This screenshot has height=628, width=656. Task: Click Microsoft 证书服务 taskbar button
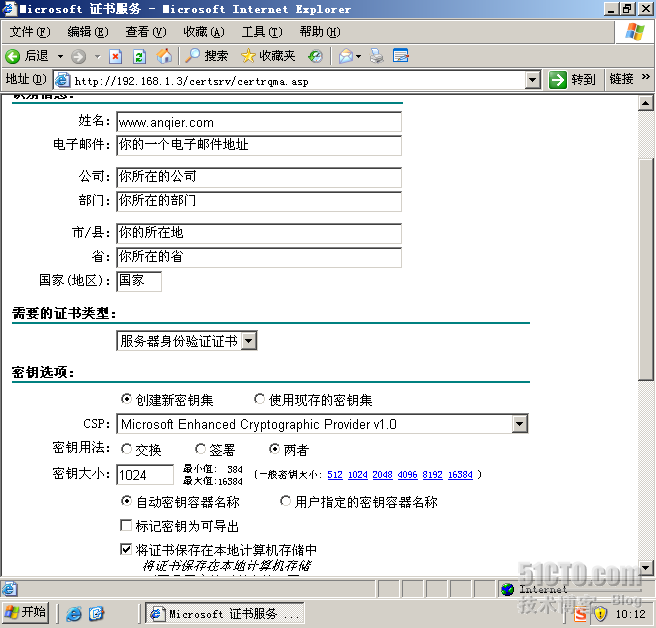point(225,613)
